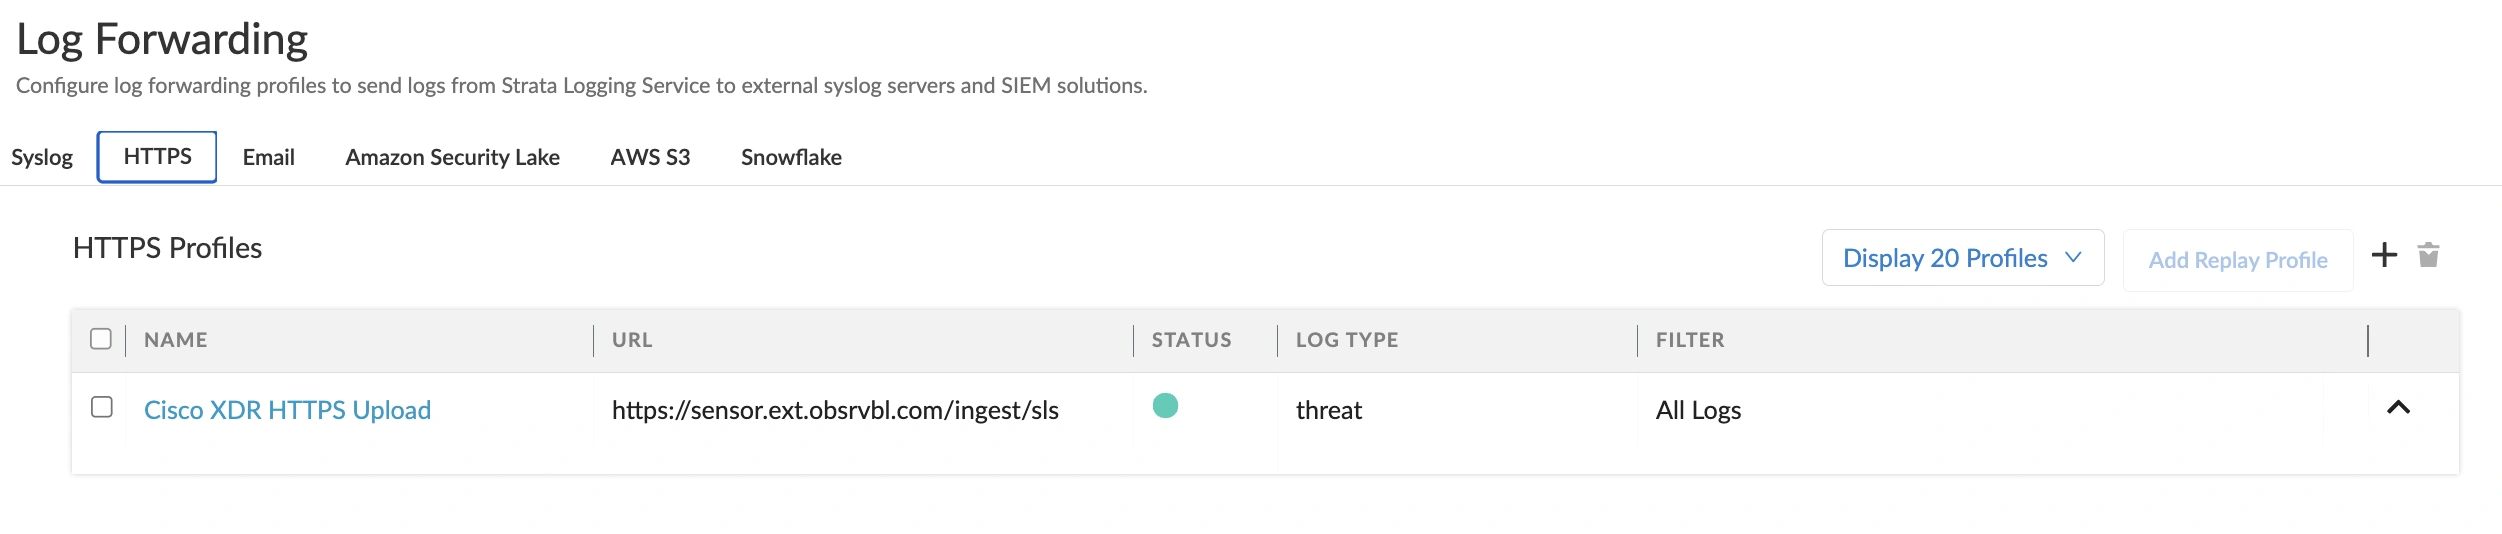Open the Snowflake tab

click(x=791, y=157)
